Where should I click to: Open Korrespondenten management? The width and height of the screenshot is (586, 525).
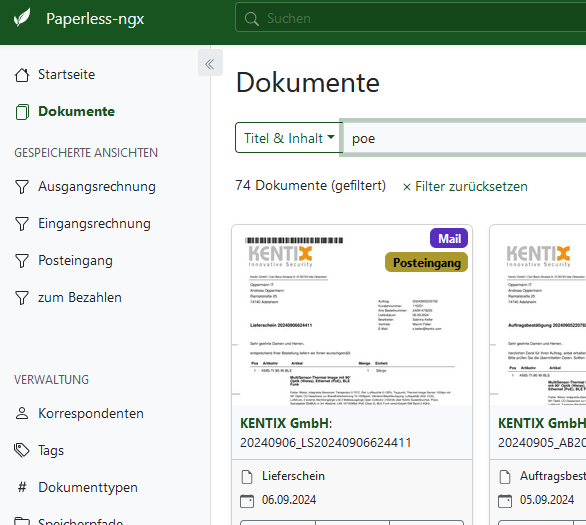pos(91,413)
